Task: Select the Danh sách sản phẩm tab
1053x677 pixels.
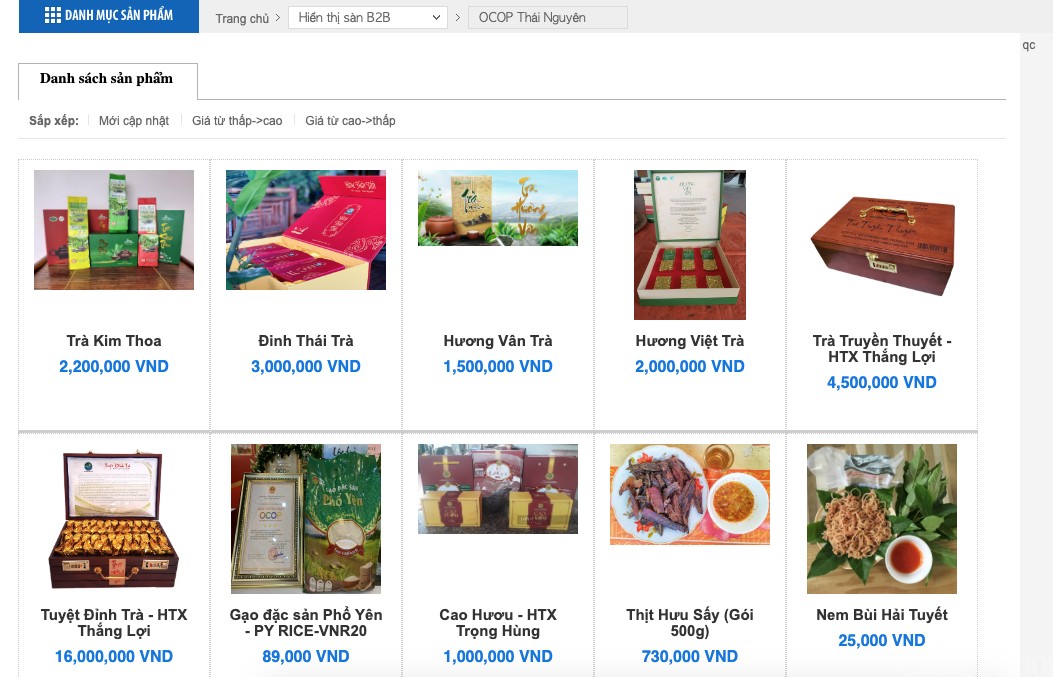Action: pos(106,79)
